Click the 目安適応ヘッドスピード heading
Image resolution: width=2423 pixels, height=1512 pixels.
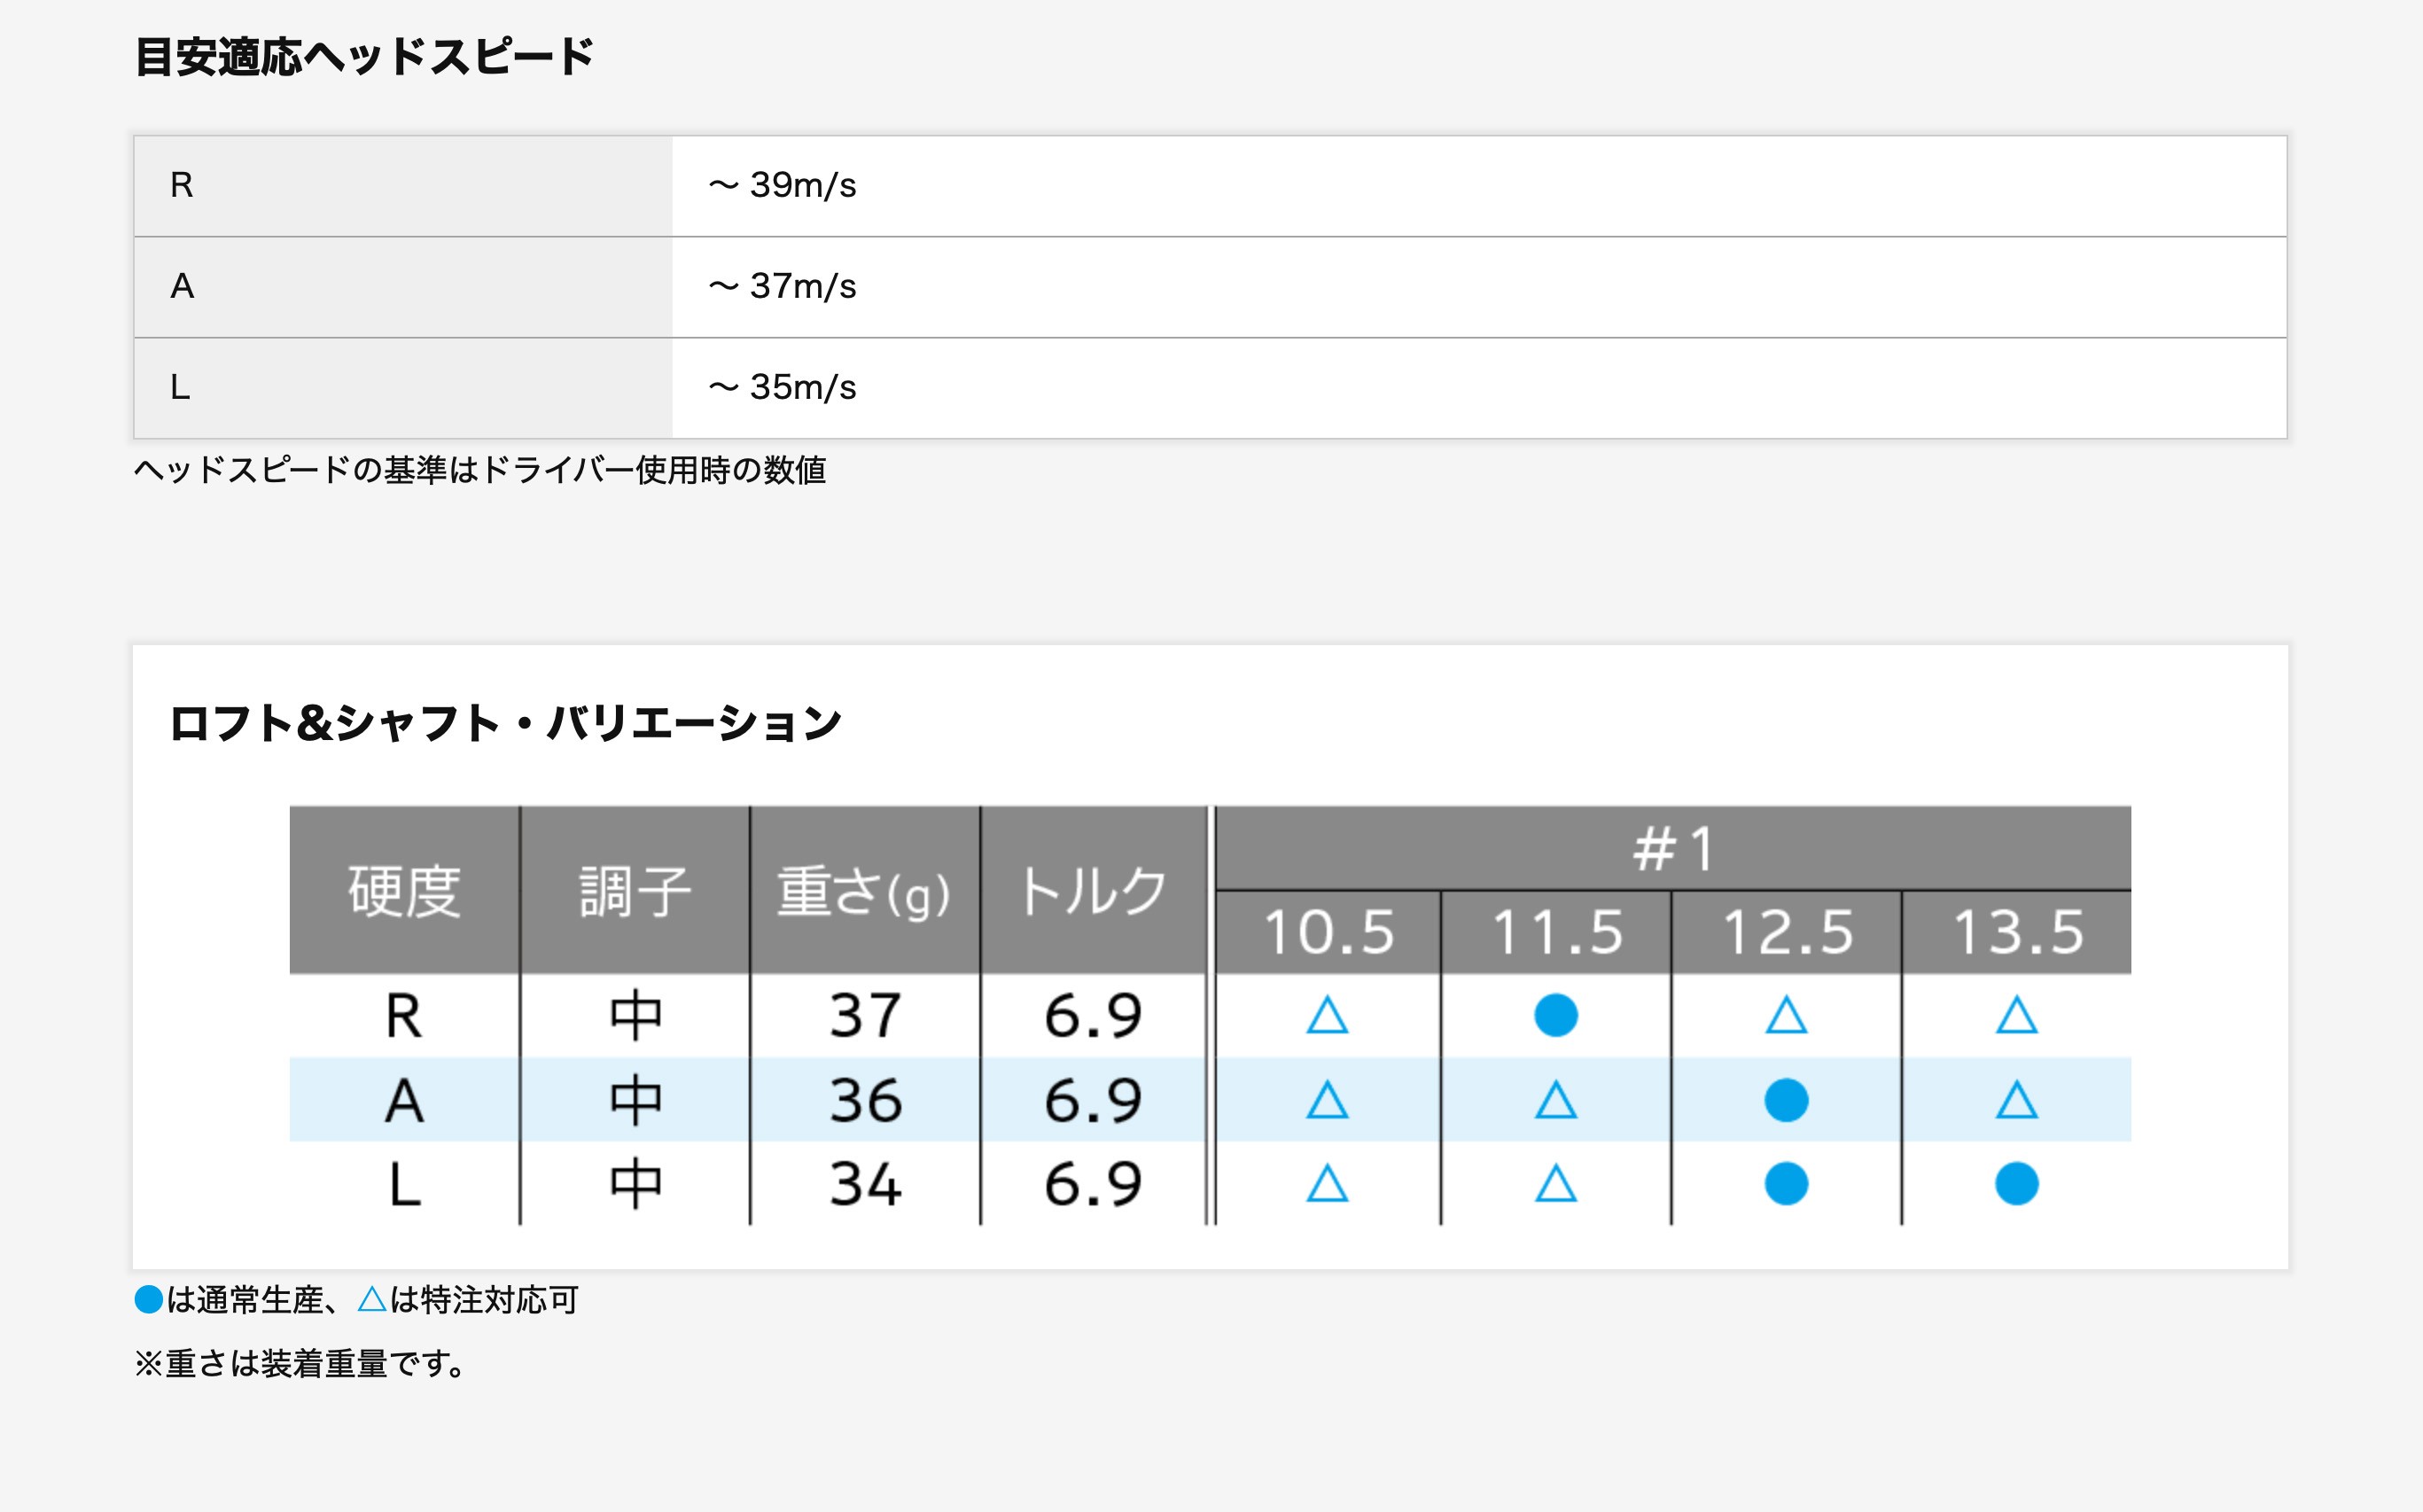click(364, 57)
